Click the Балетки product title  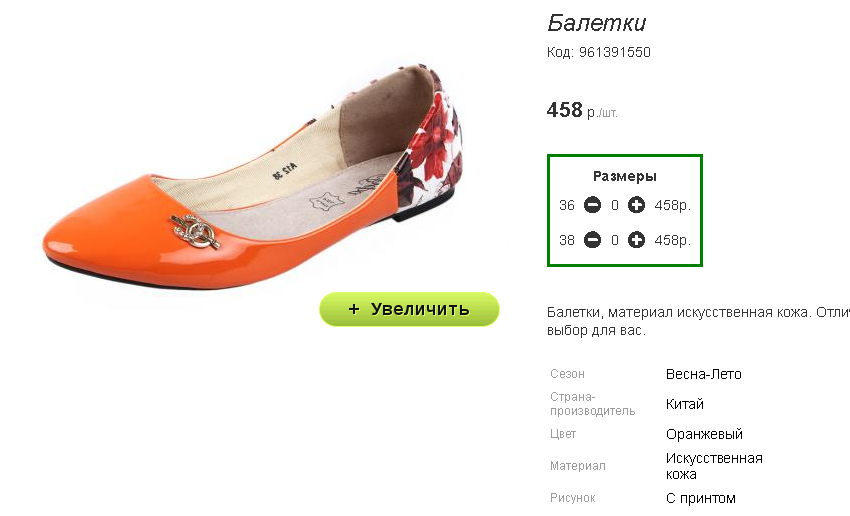click(596, 23)
